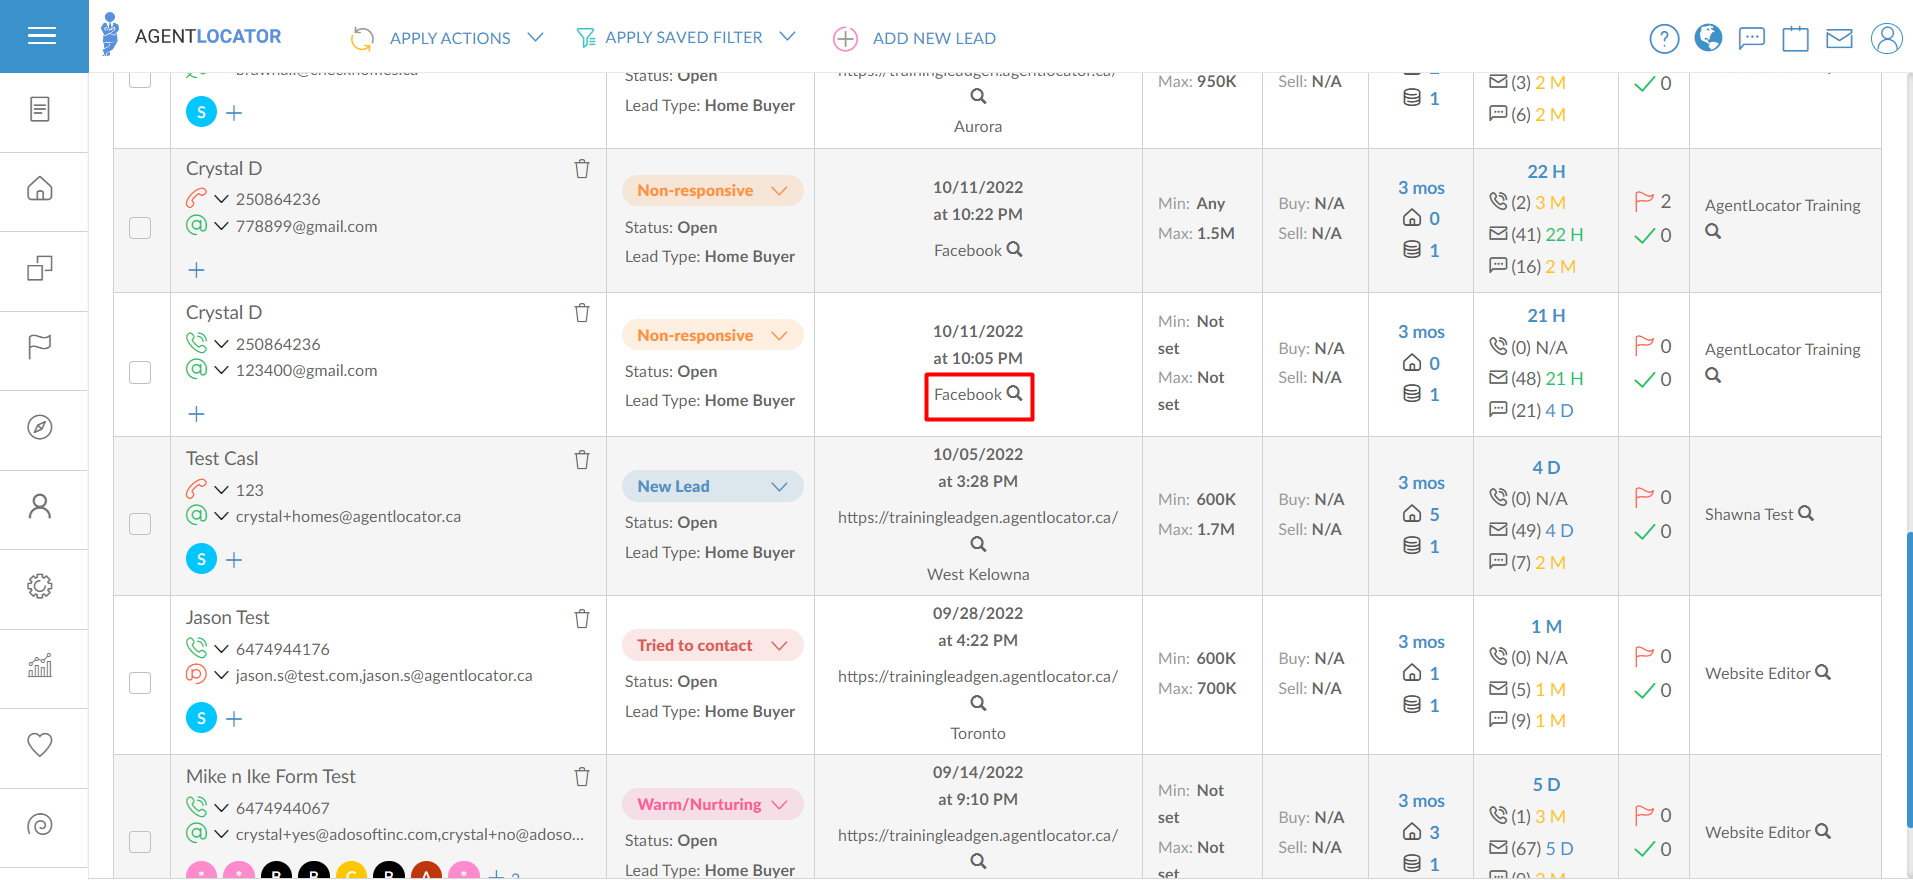This screenshot has width=1913, height=880.
Task: Open the help question mark icon
Action: pyautogui.click(x=1664, y=39)
